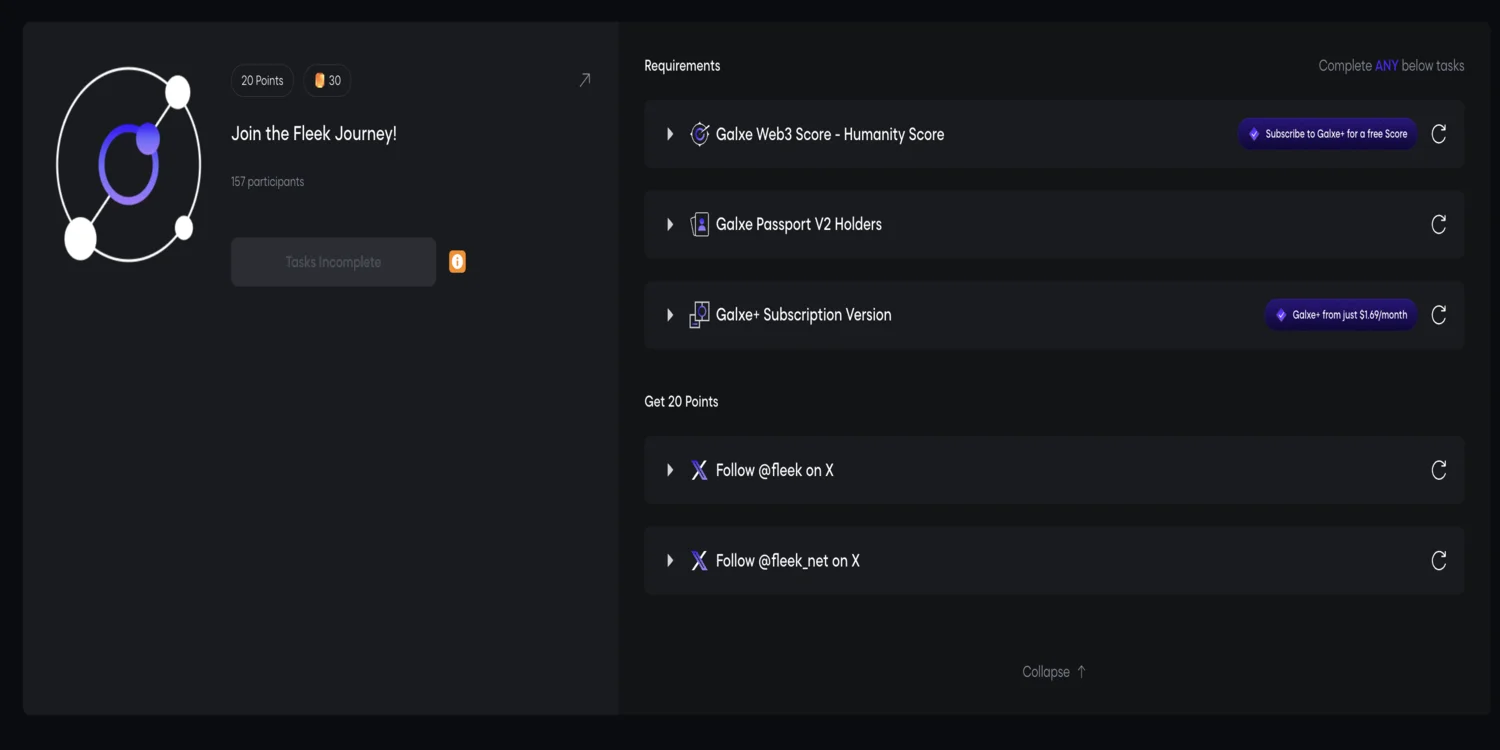
Task: Expand the Galxe Web3 Score task row
Action: pyautogui.click(x=670, y=134)
